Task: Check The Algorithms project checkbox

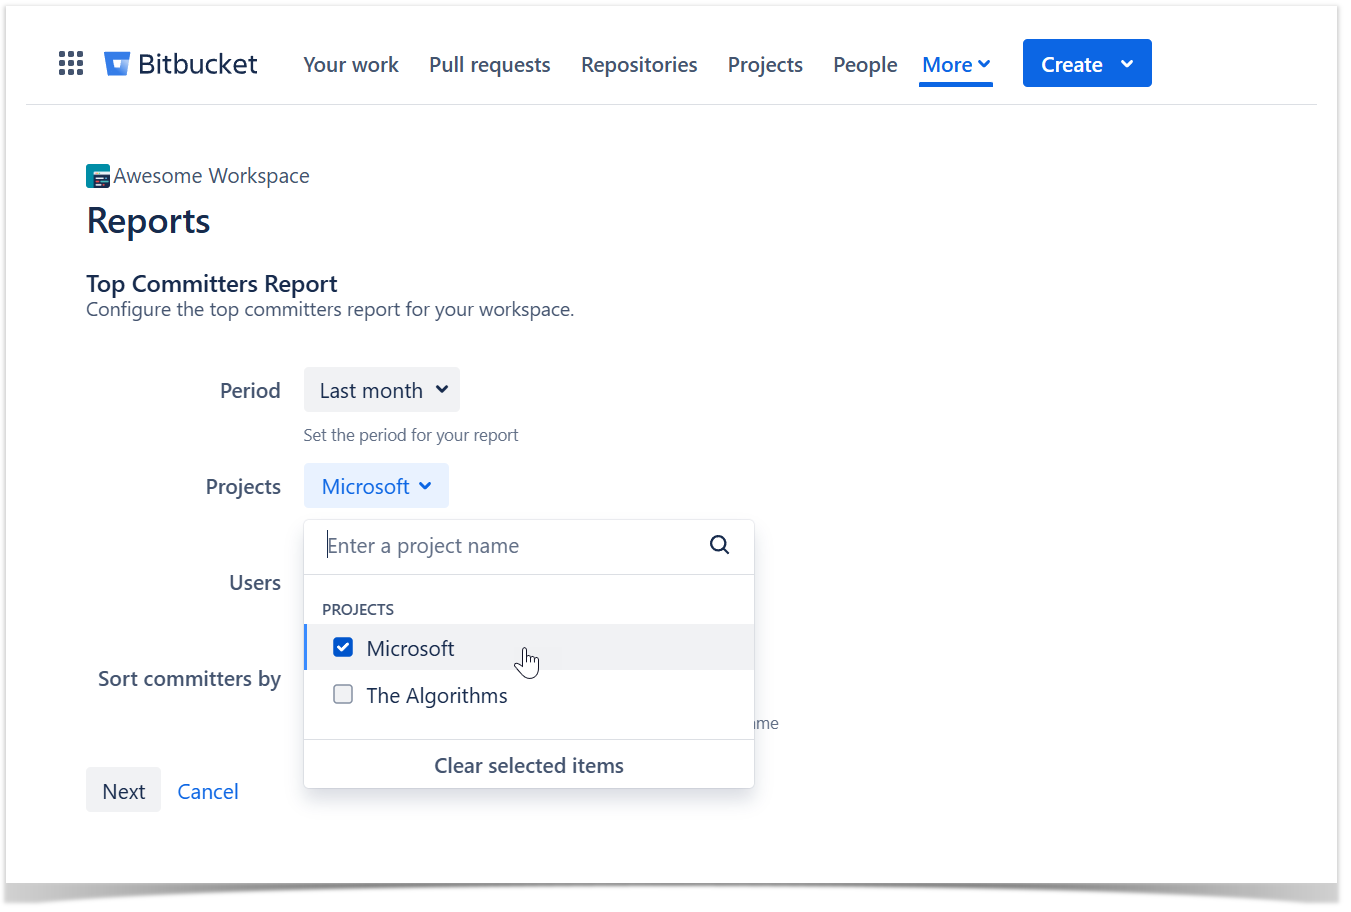Action: [343, 695]
